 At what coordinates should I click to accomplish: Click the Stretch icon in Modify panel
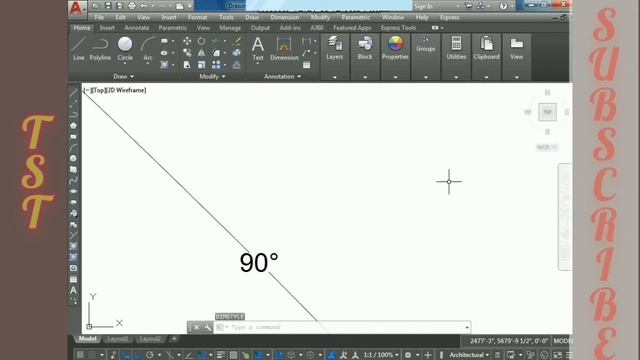click(x=187, y=64)
